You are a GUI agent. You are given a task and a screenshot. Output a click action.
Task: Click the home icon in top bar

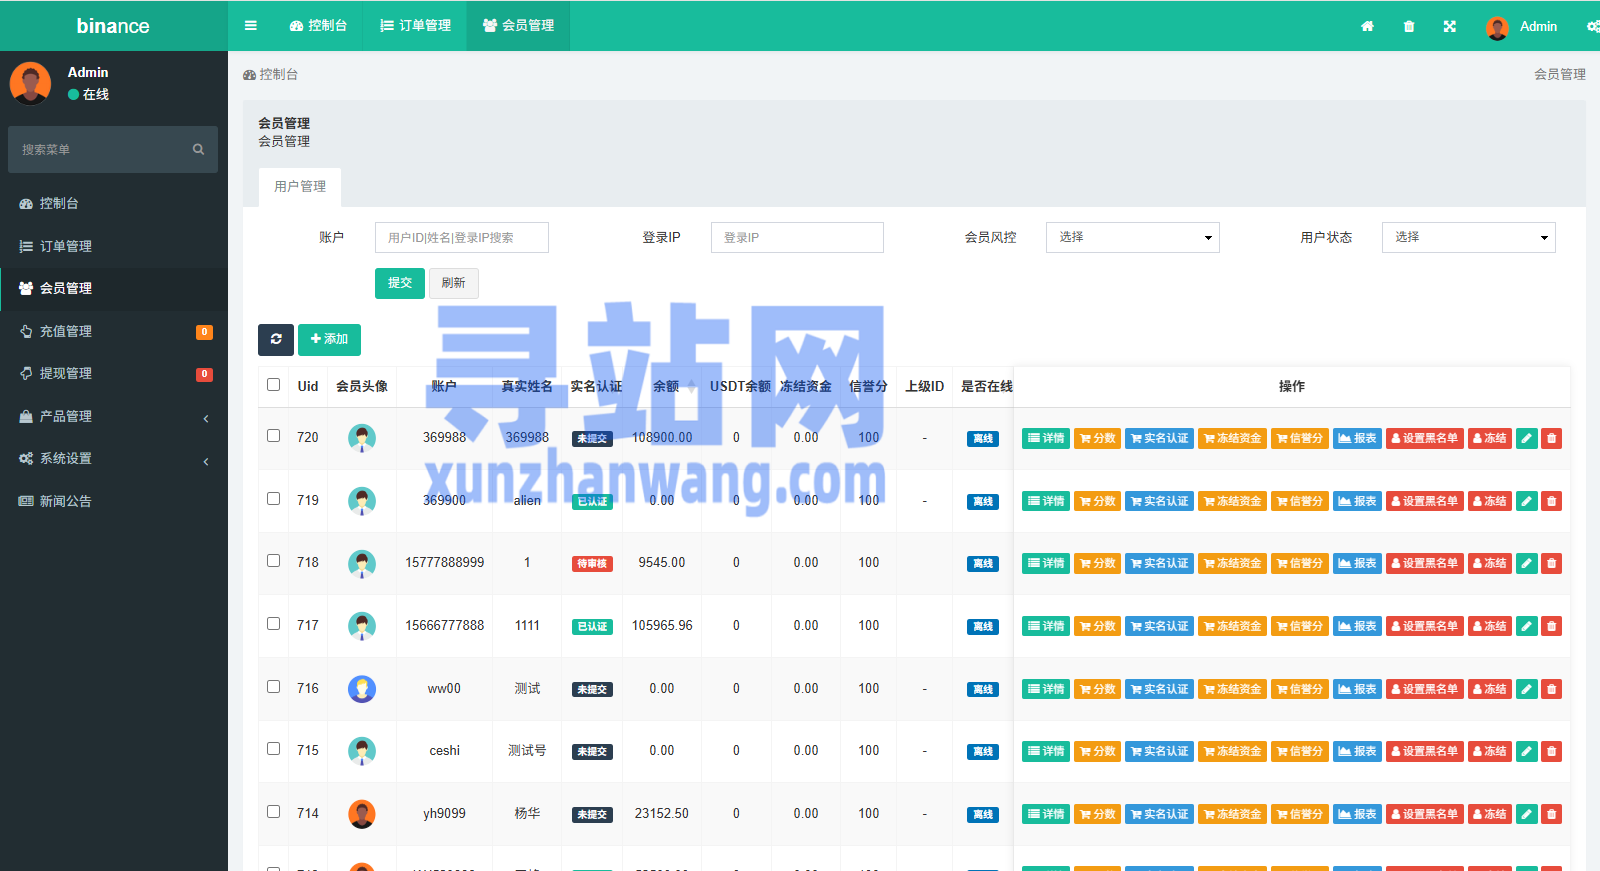1367,26
